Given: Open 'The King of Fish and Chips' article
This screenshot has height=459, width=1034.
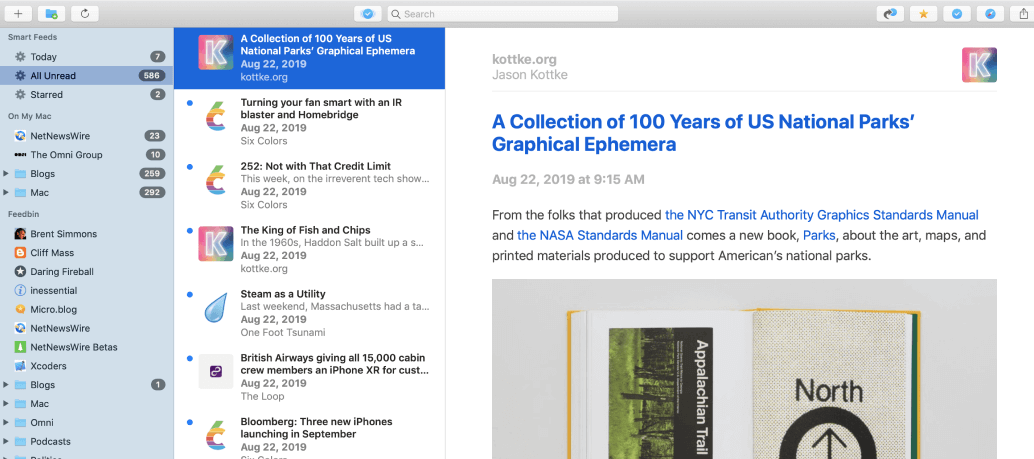Looking at the screenshot, I should [x=309, y=249].
